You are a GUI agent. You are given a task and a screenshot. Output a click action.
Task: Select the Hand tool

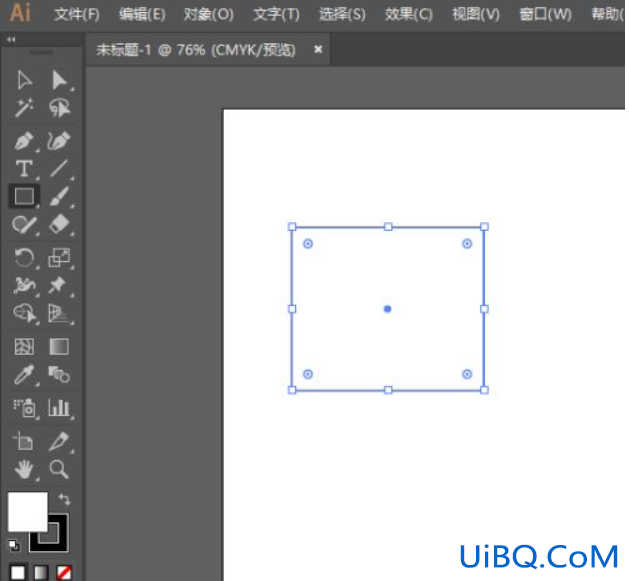click(x=24, y=469)
